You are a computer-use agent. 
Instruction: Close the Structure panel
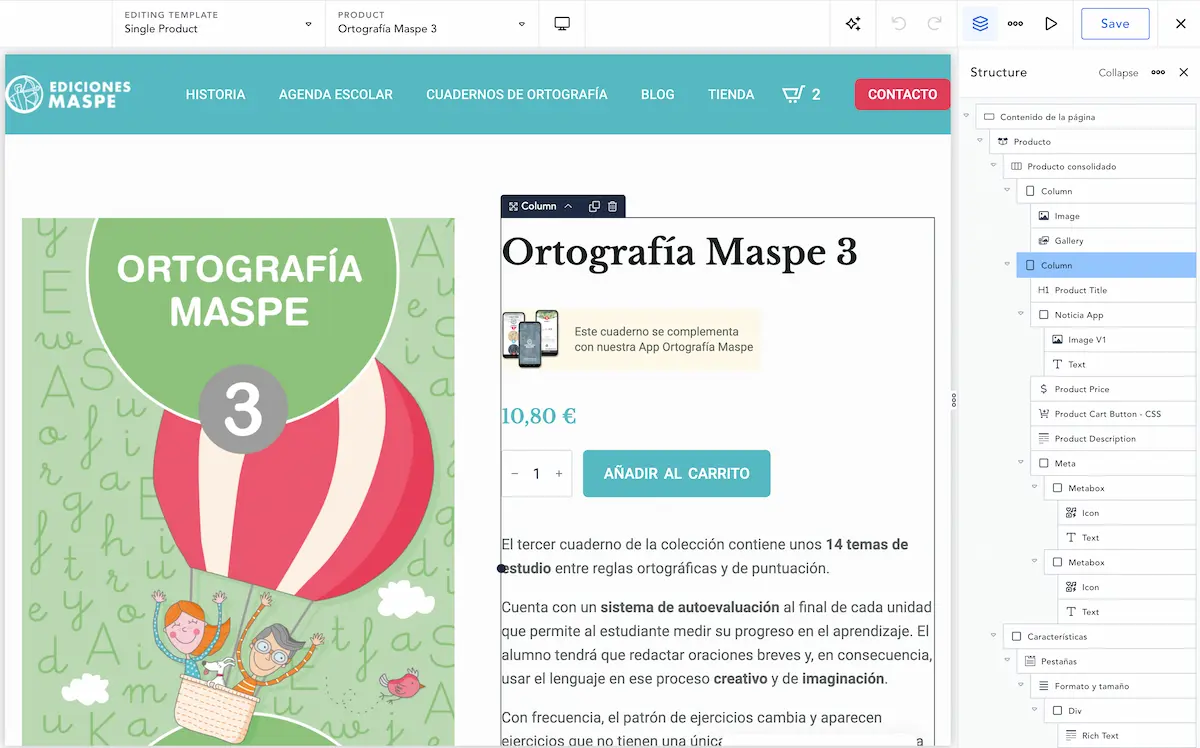(x=1184, y=72)
